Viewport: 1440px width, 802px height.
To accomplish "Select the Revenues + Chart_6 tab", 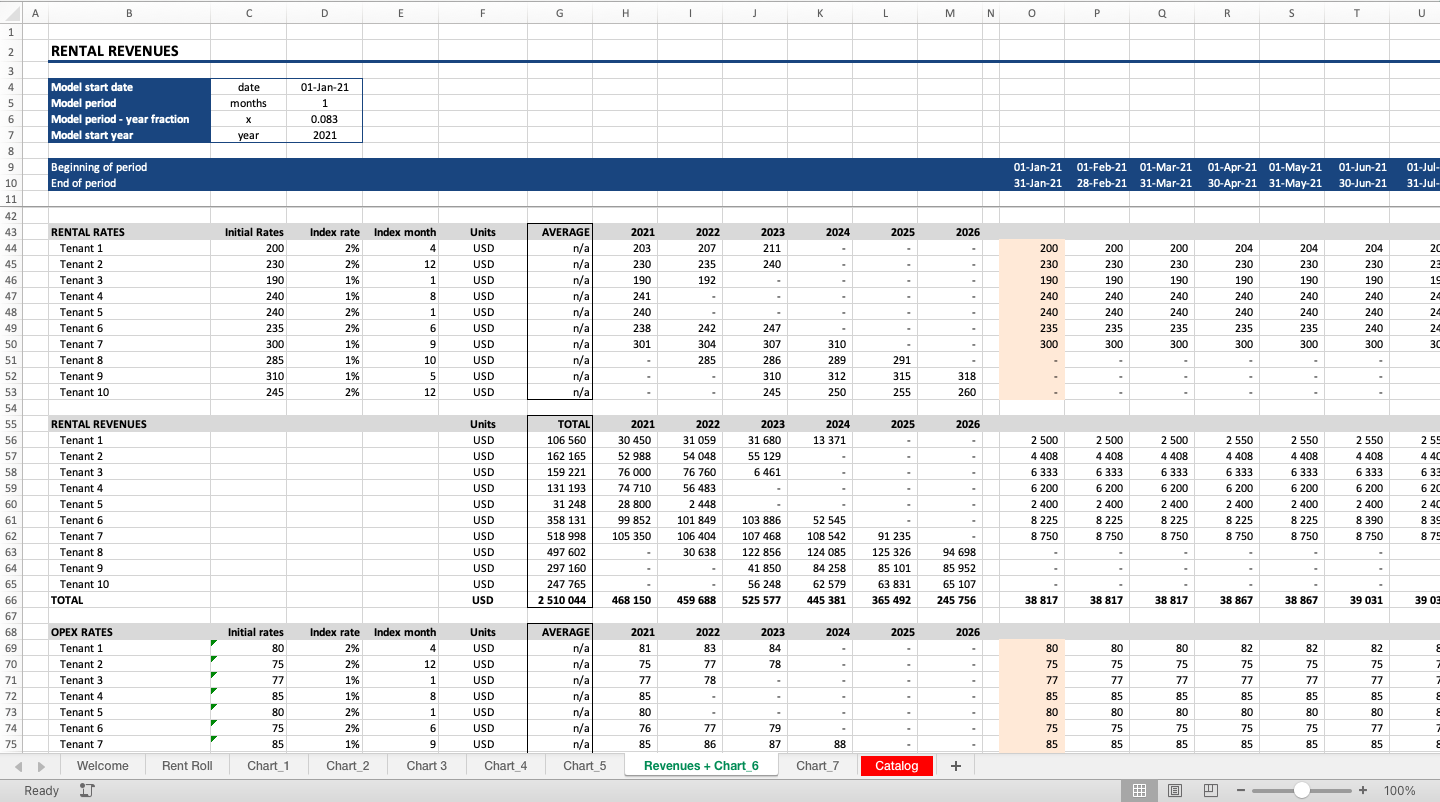I will [x=701, y=766].
